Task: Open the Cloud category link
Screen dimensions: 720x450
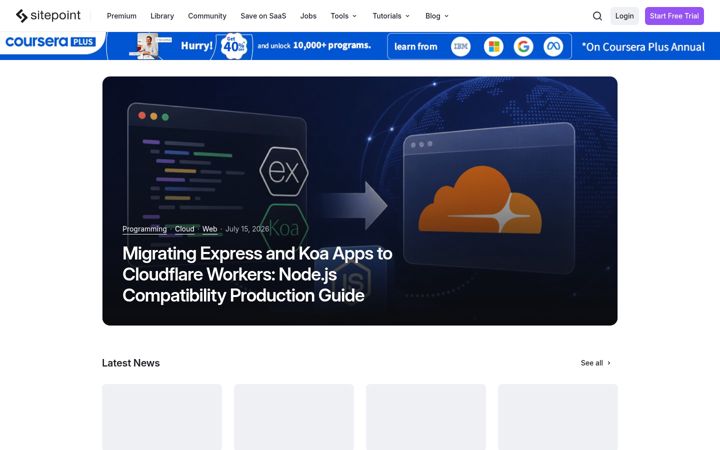Action: [184, 229]
